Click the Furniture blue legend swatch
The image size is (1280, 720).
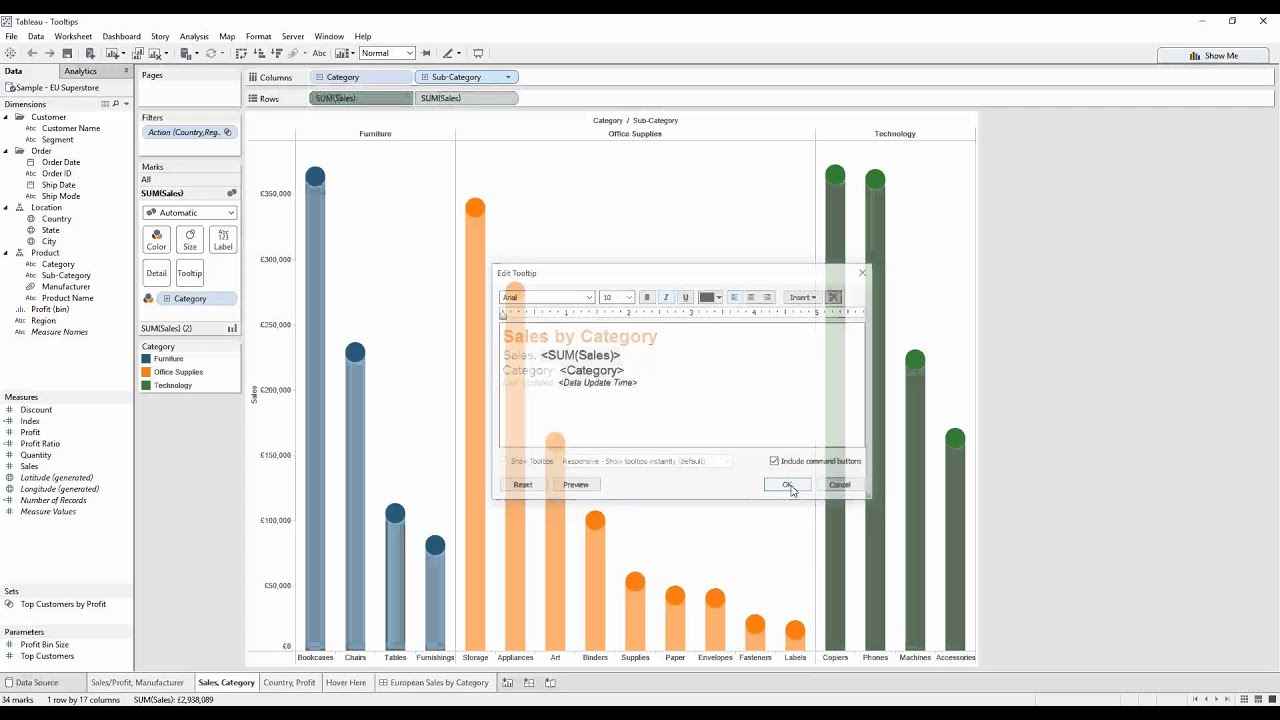tap(146, 359)
